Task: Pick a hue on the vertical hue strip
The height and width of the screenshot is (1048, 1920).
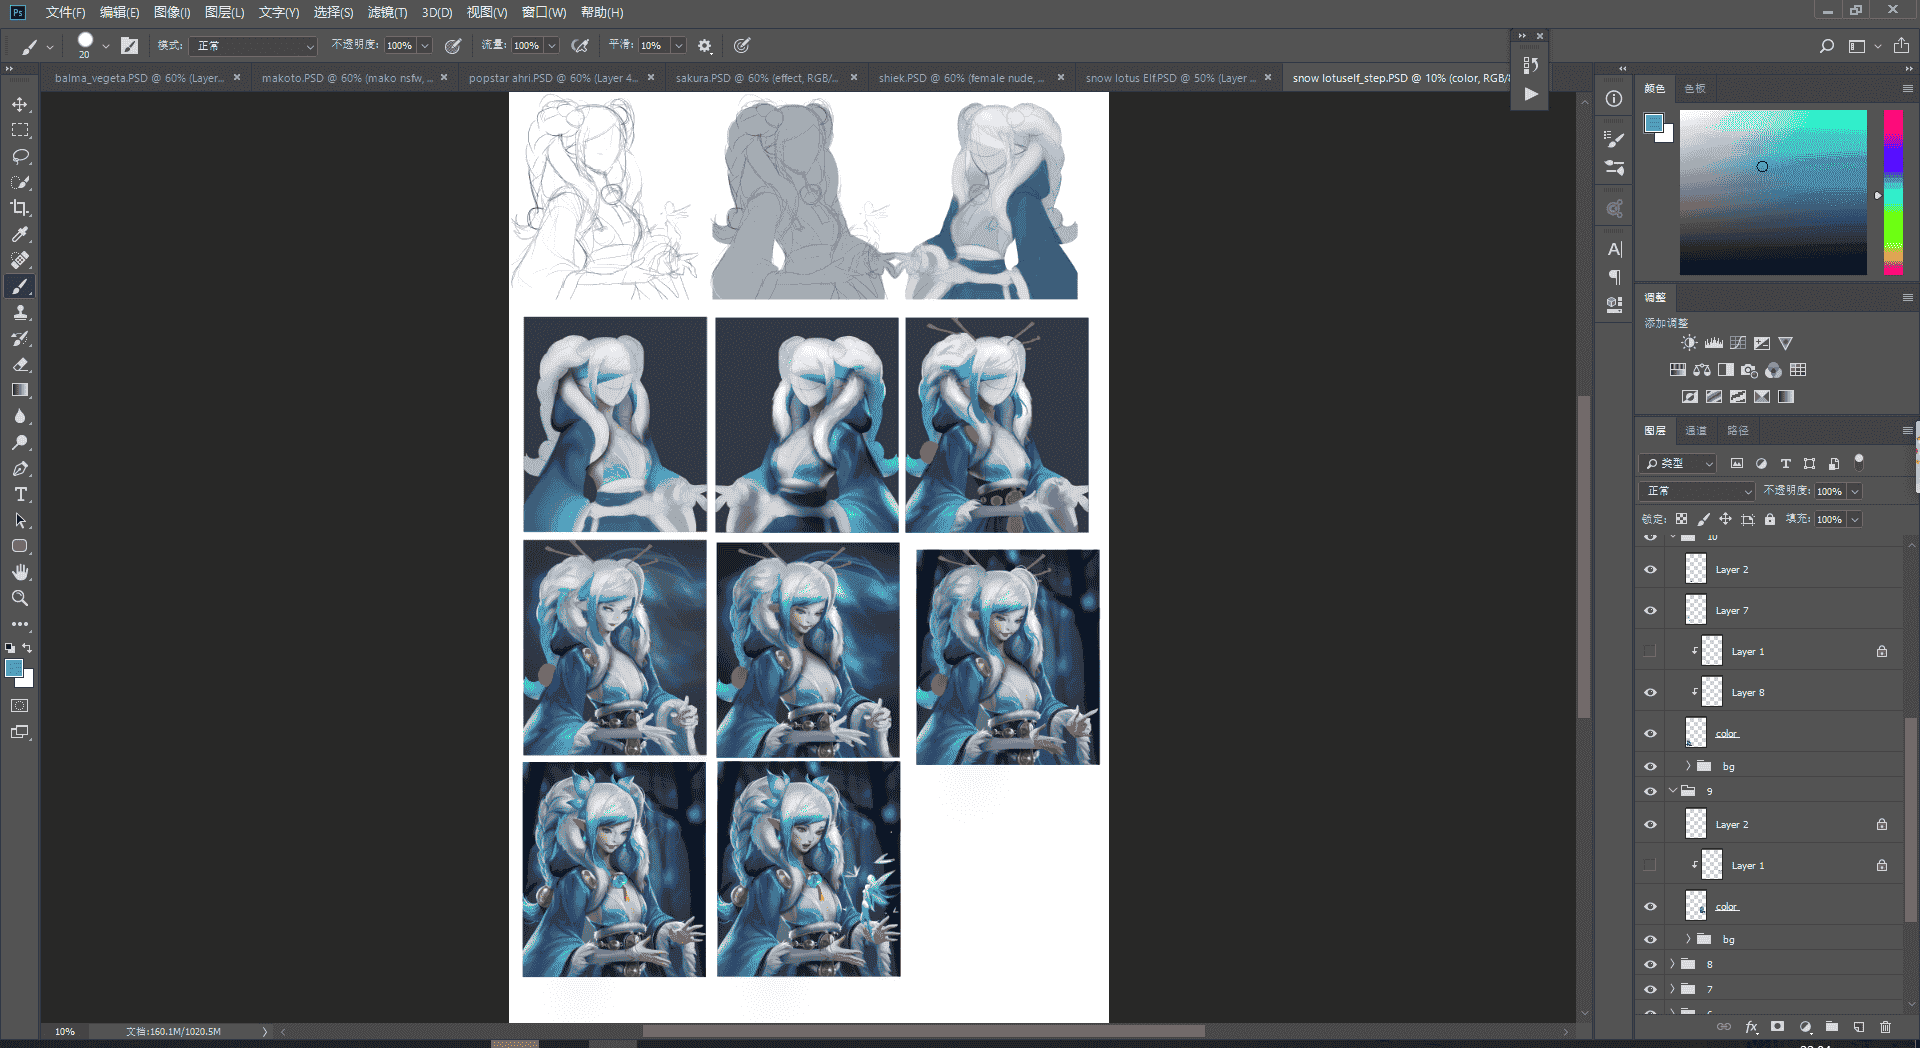Action: click(x=1893, y=192)
